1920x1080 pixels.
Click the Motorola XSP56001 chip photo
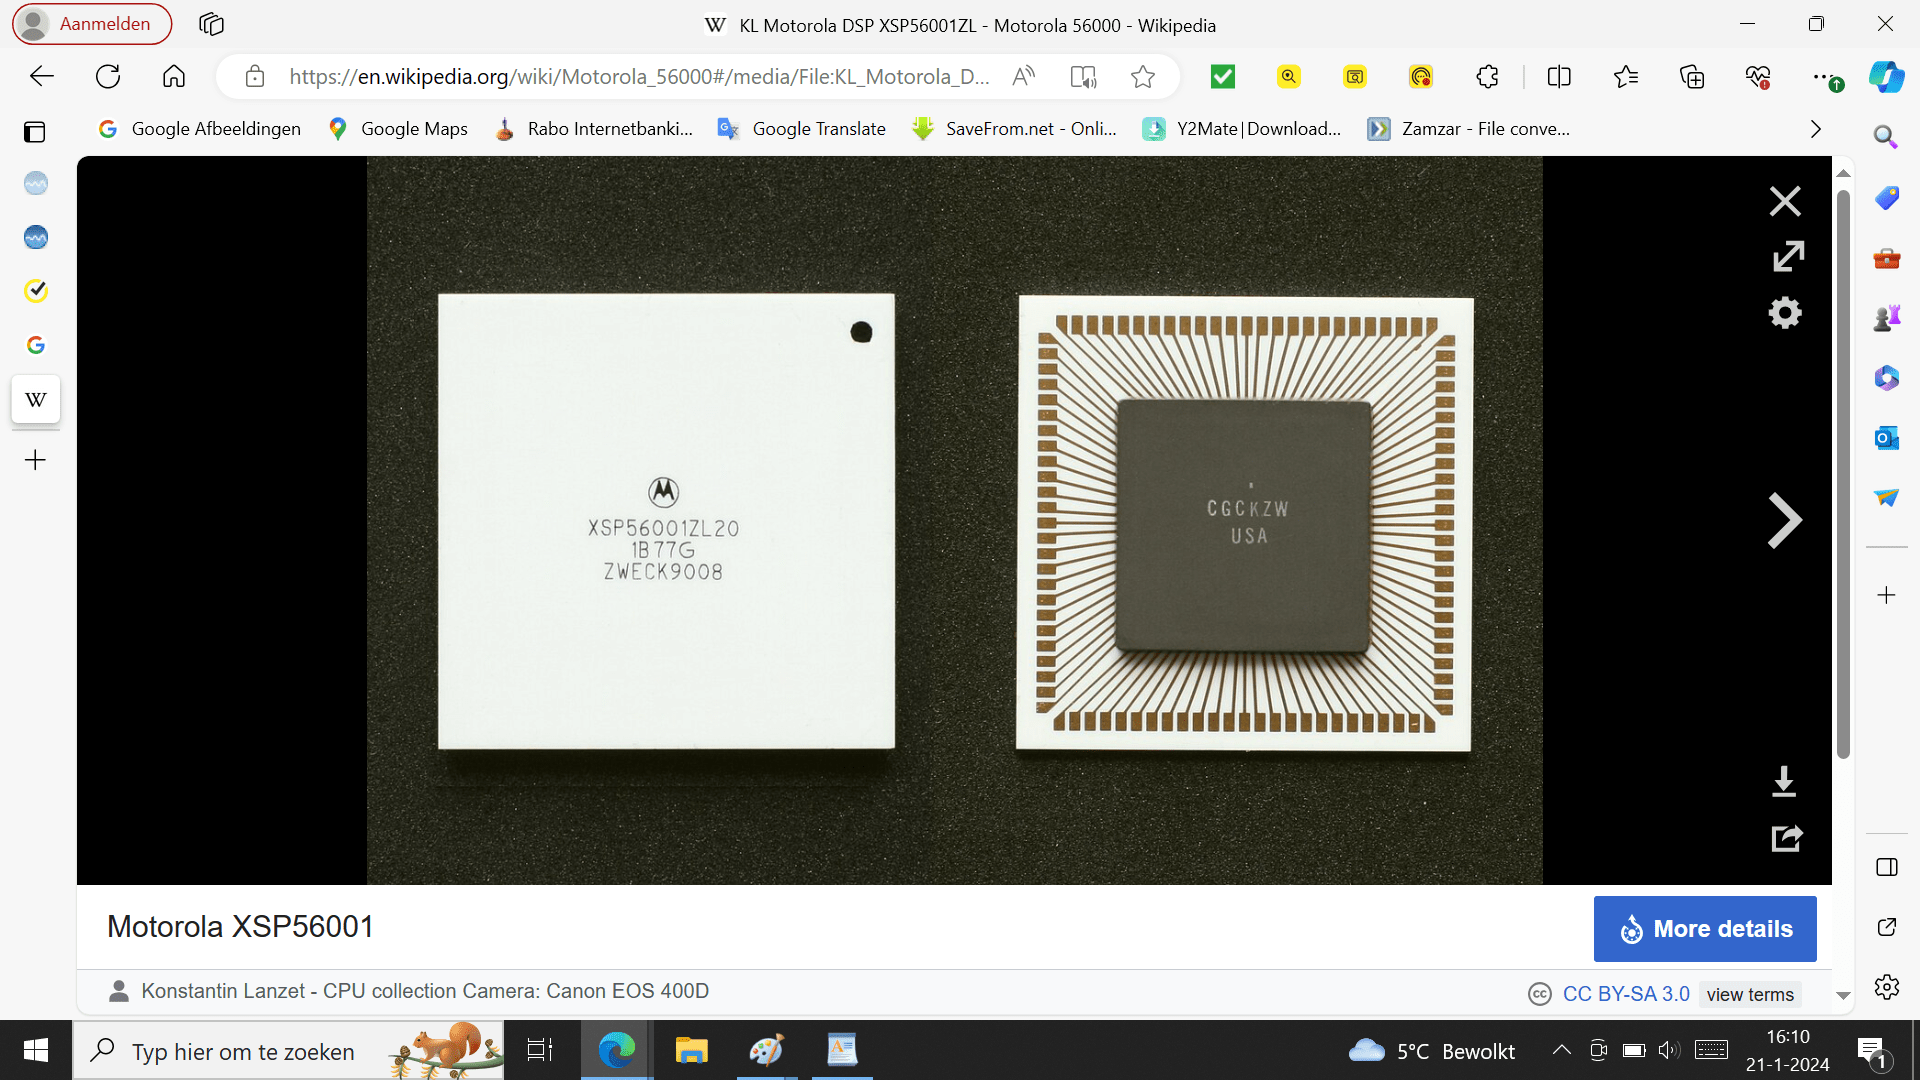(955, 520)
